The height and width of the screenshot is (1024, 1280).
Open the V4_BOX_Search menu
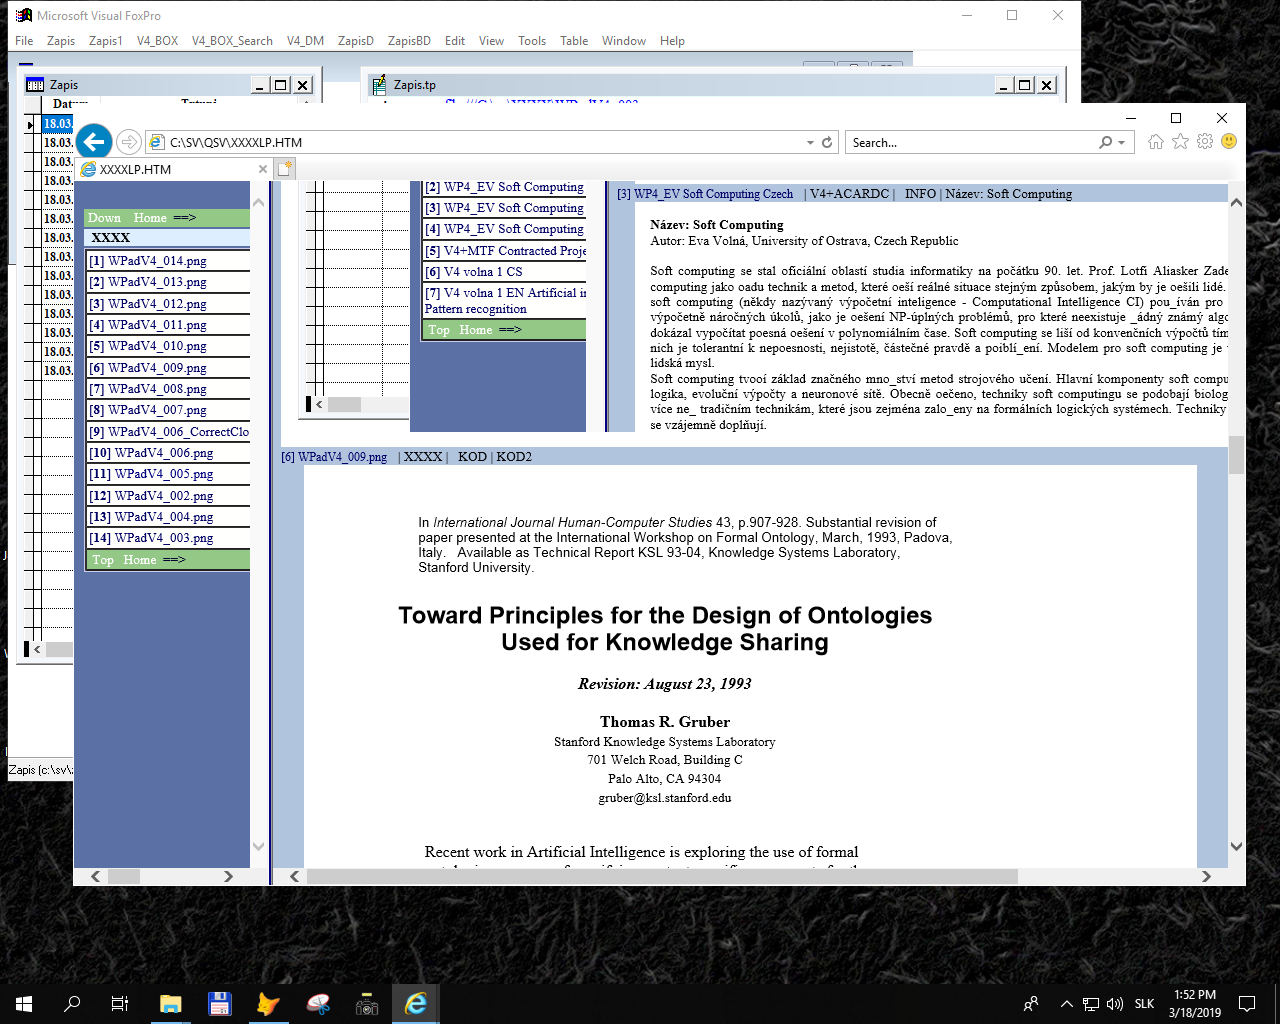point(232,41)
